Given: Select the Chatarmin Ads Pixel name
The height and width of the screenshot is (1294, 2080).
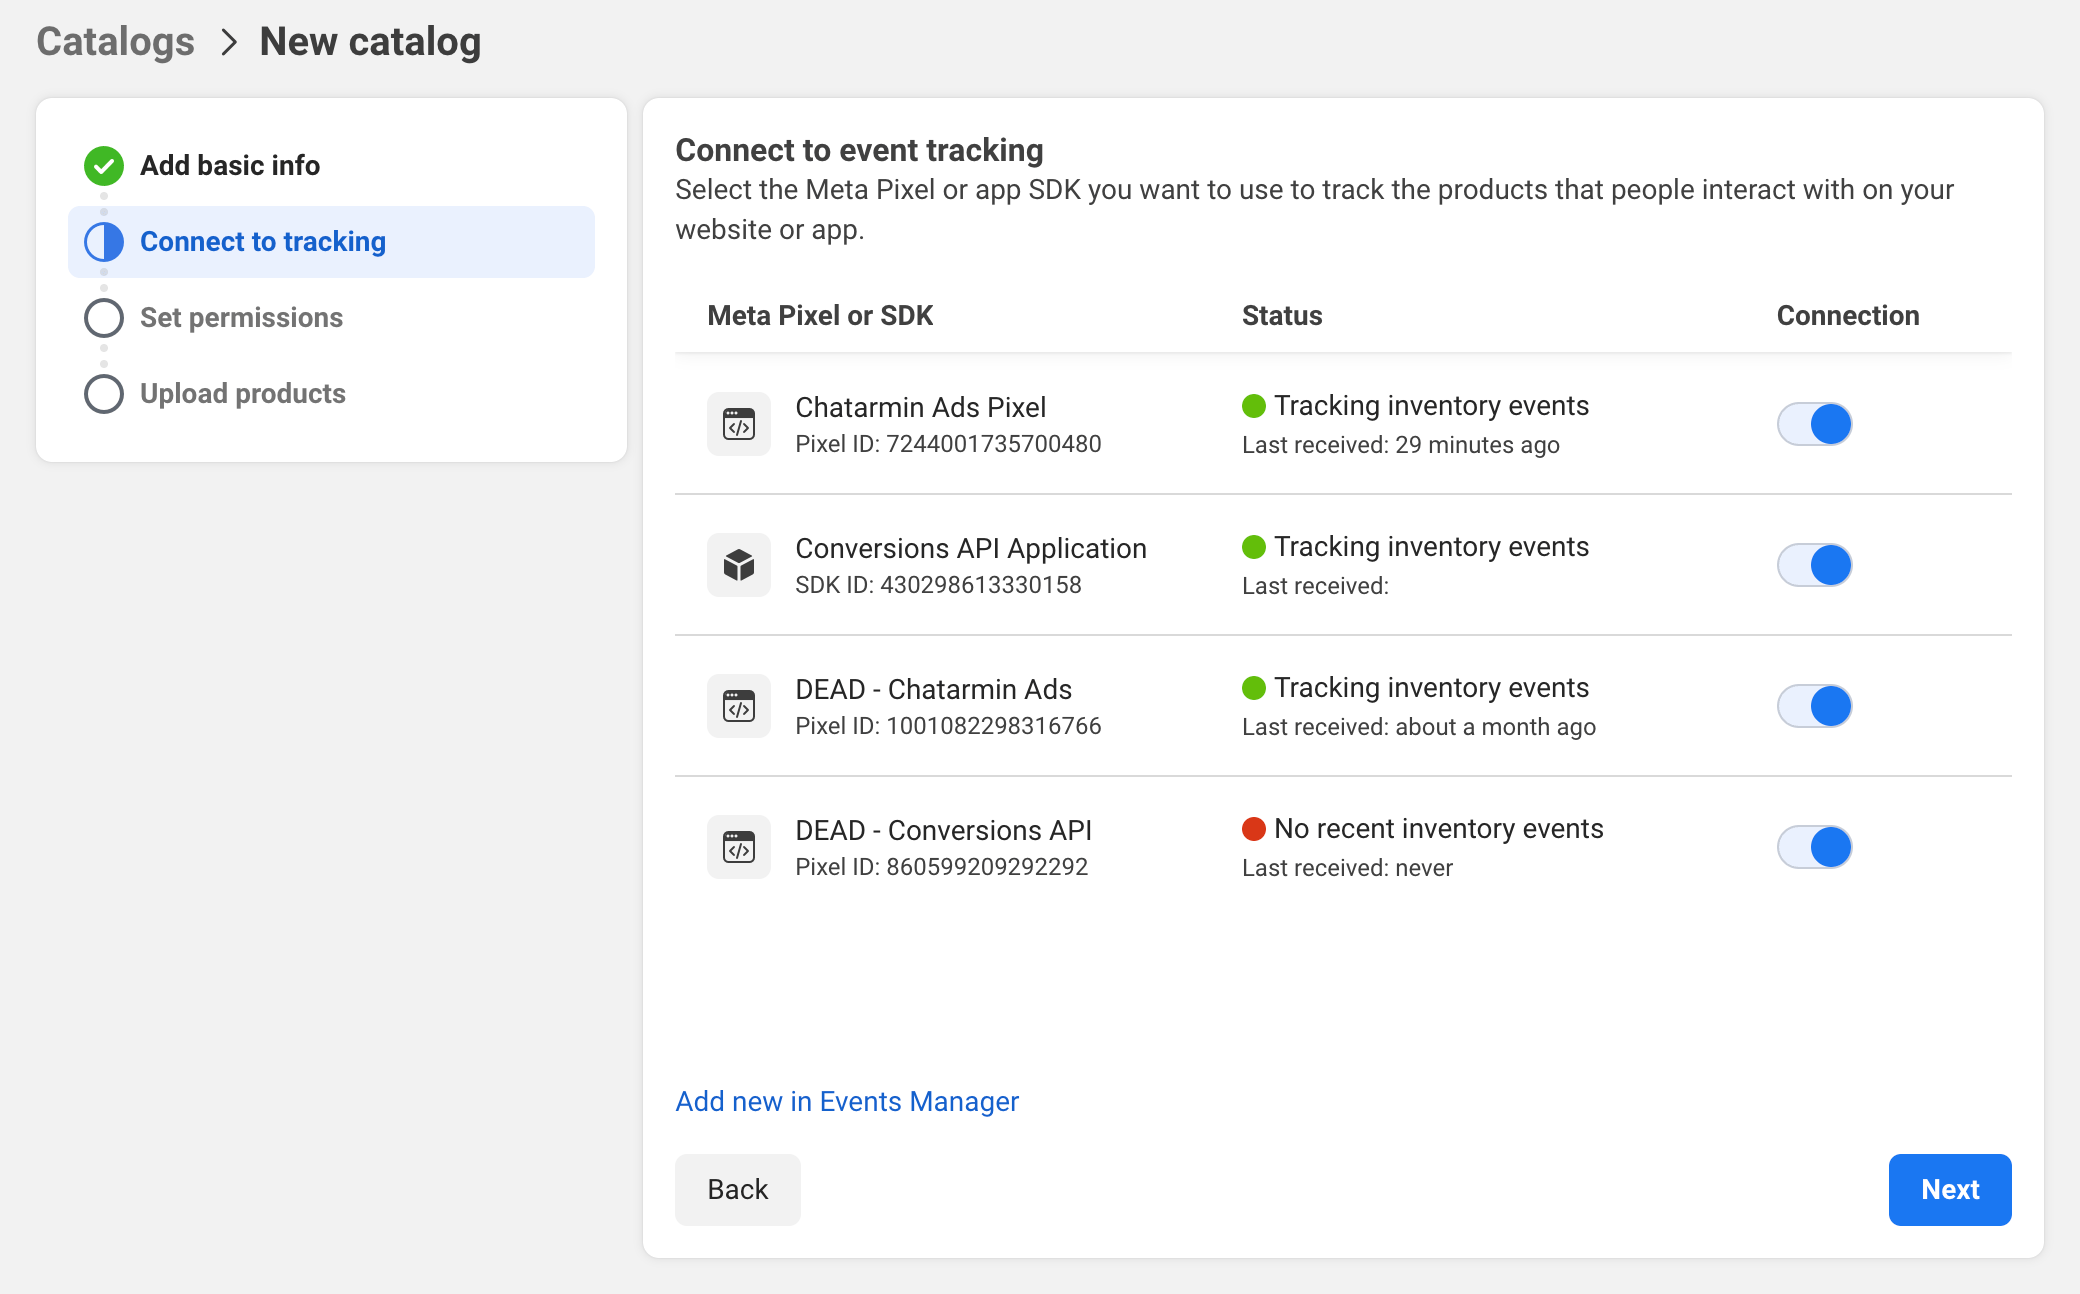Looking at the screenshot, I should point(921,407).
